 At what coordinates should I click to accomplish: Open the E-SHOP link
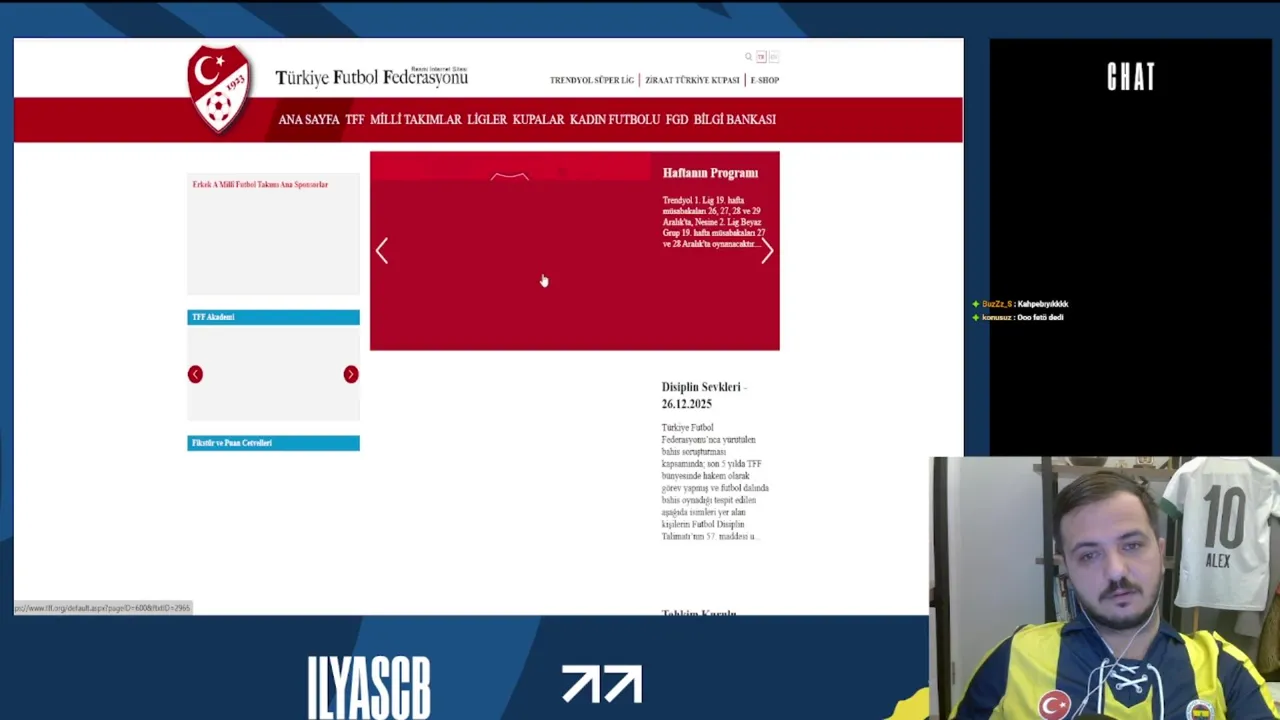[x=765, y=80]
